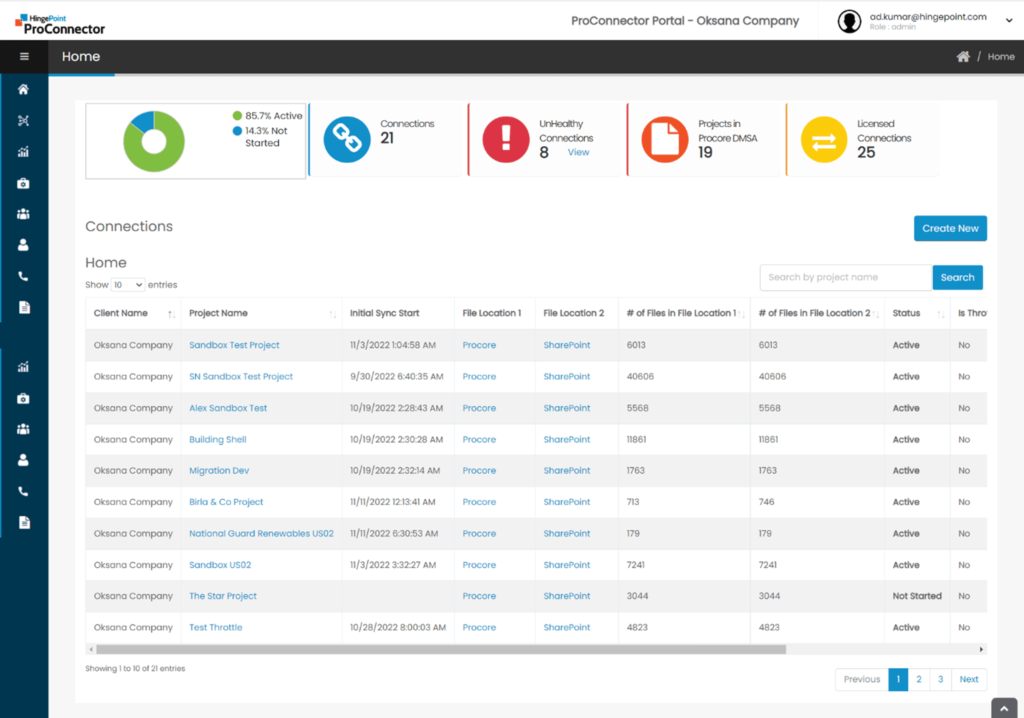The image size is (1024, 718).
Task: Click the Not Started status cell
Action: 917,596
